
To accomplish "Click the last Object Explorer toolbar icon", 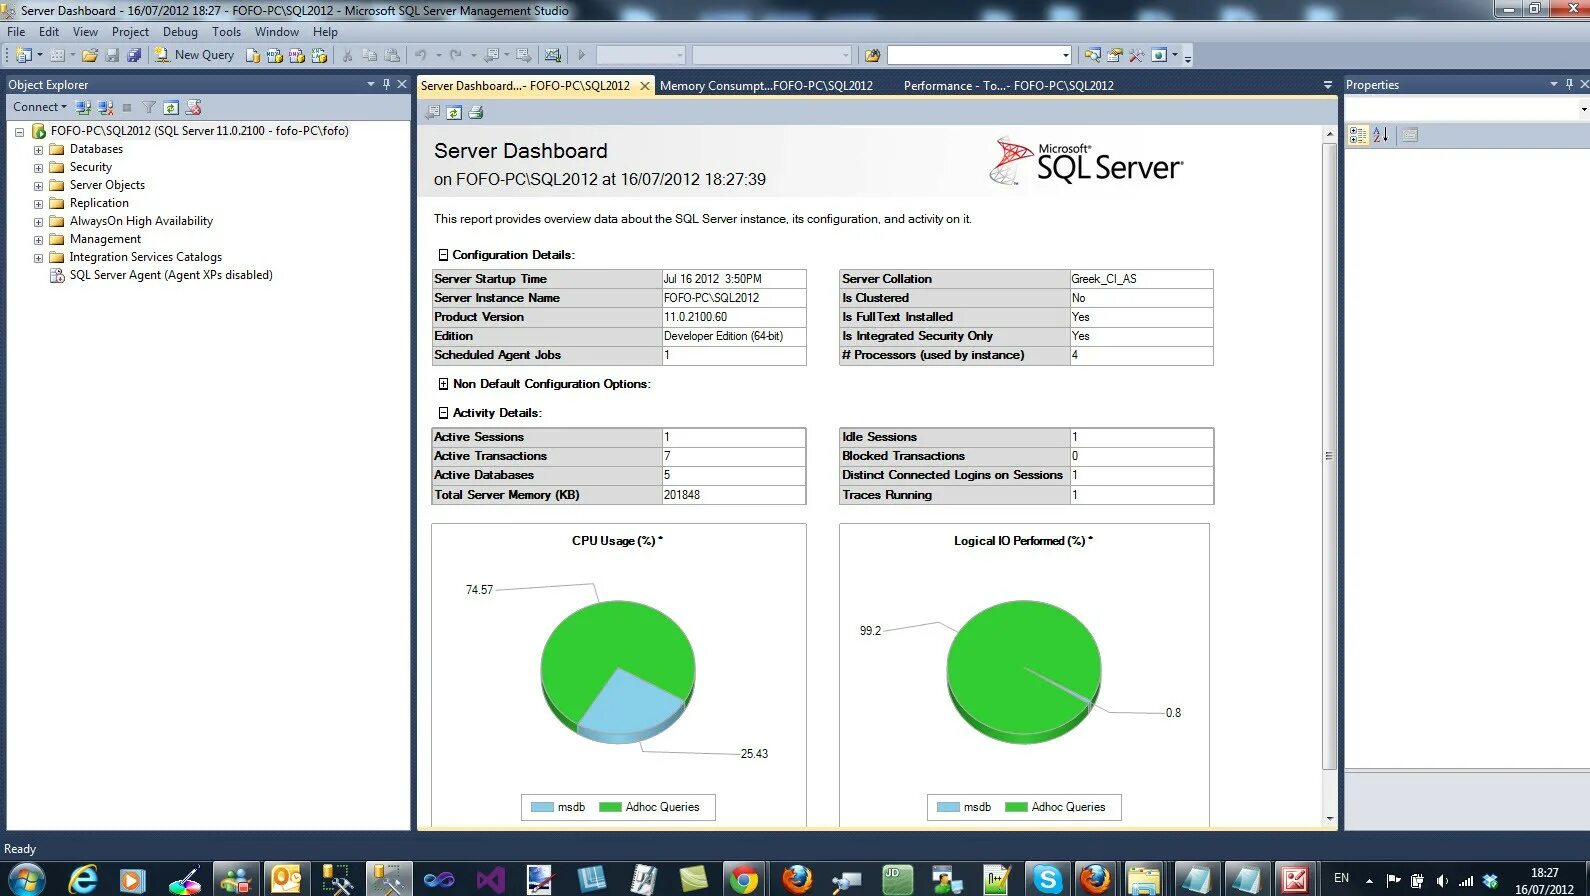I will (194, 107).
